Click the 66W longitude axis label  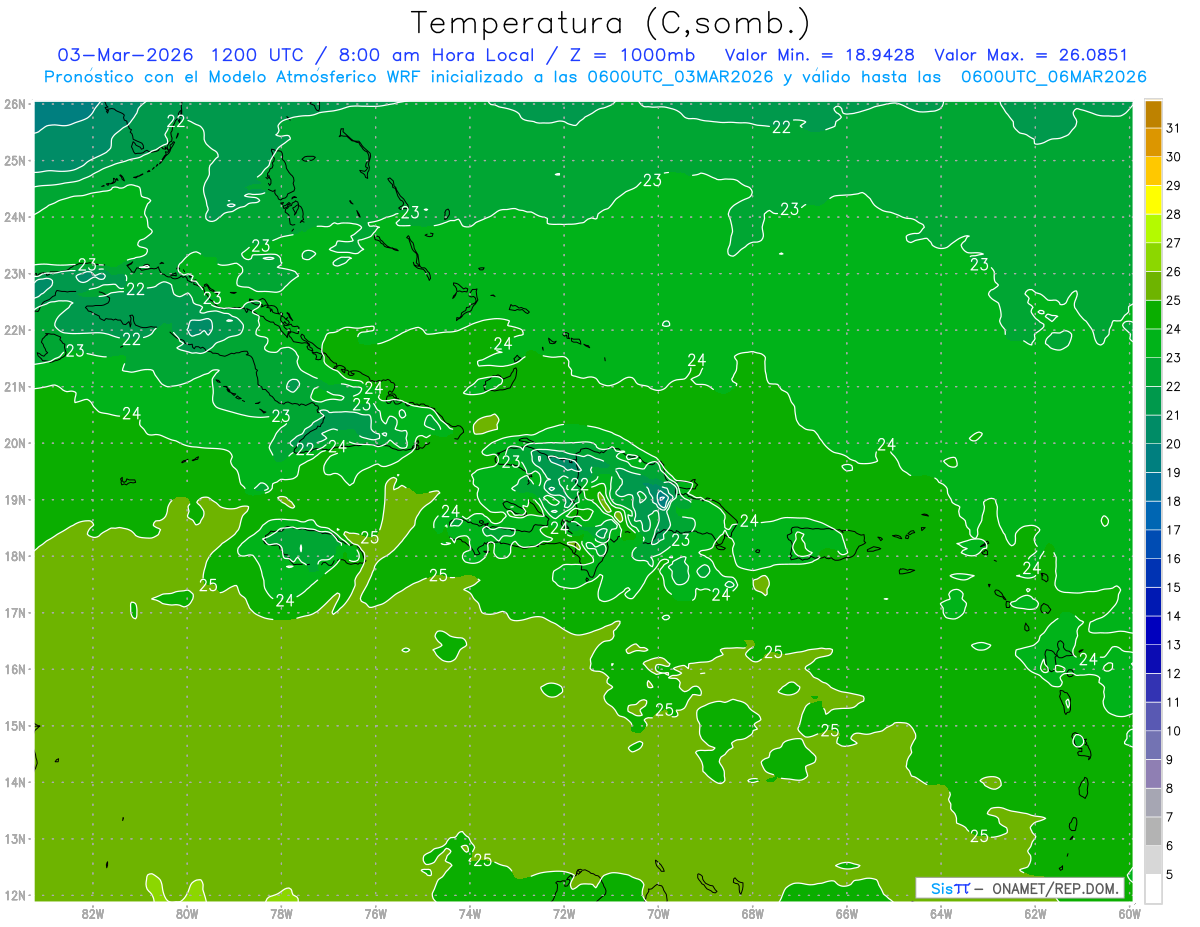(847, 912)
